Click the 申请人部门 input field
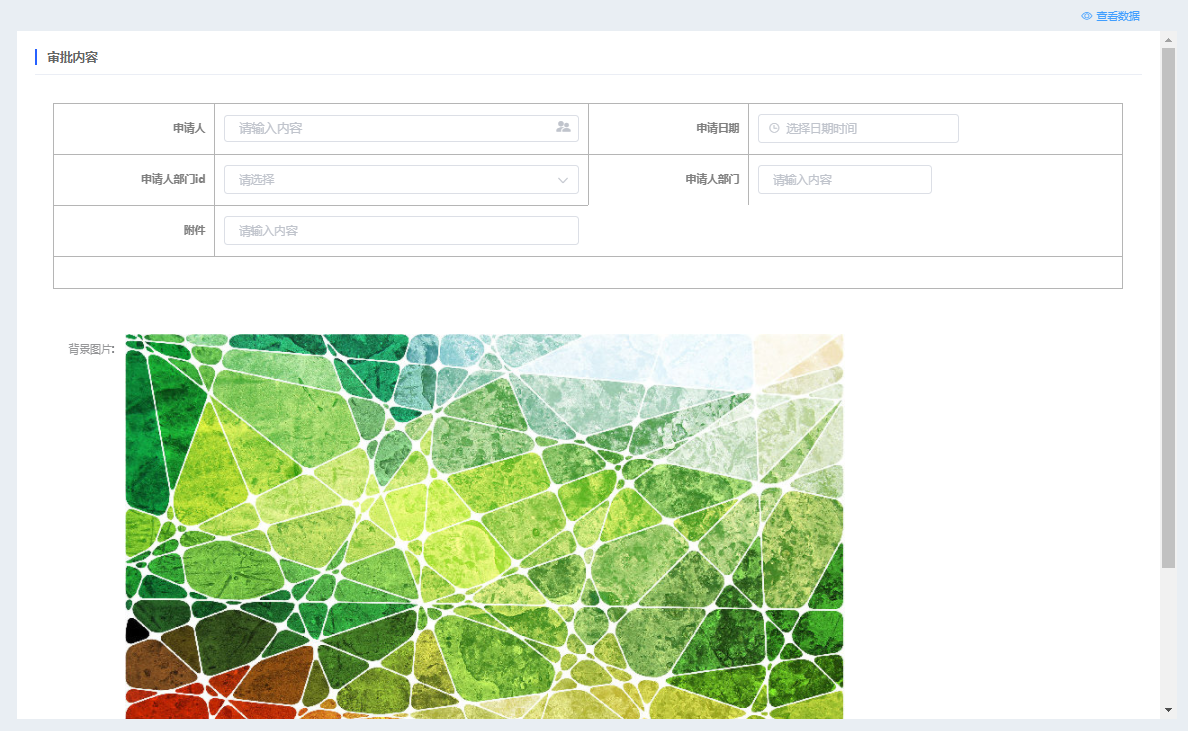 [x=845, y=180]
